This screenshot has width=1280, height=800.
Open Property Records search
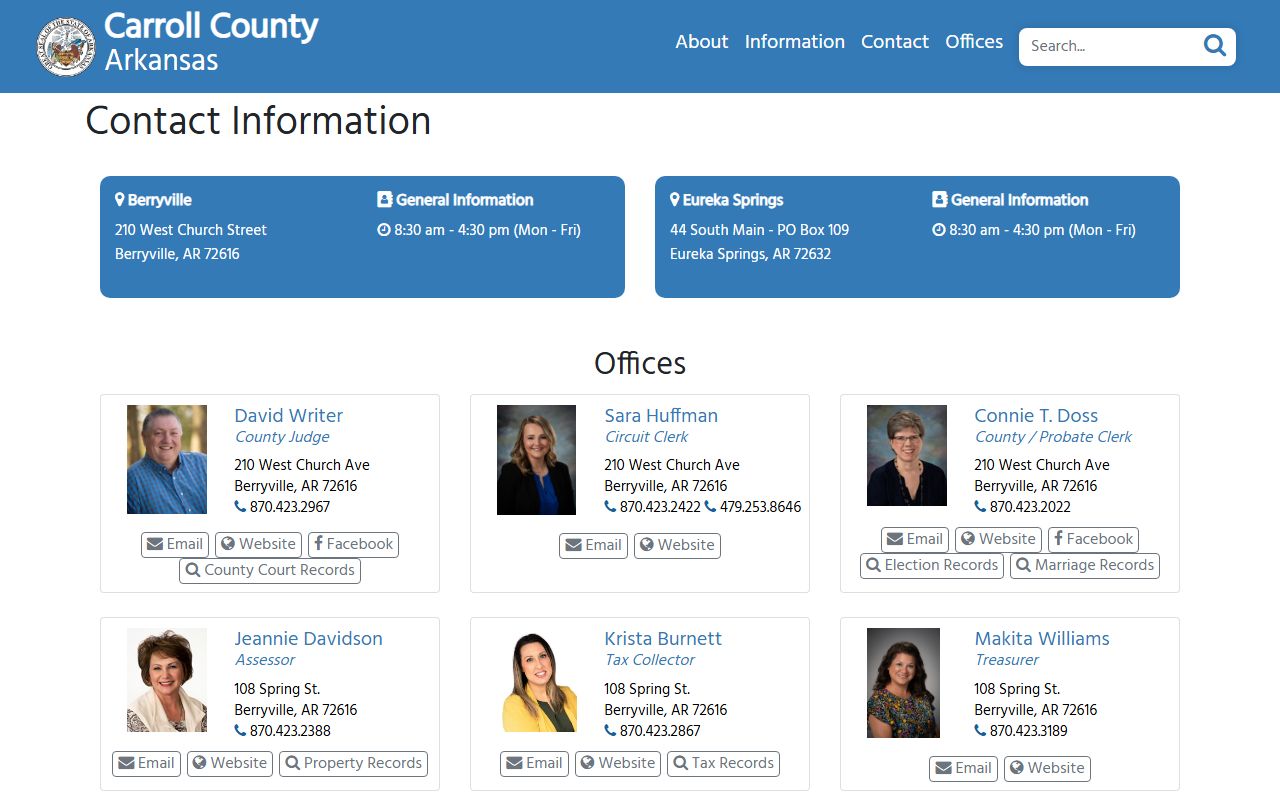point(353,764)
